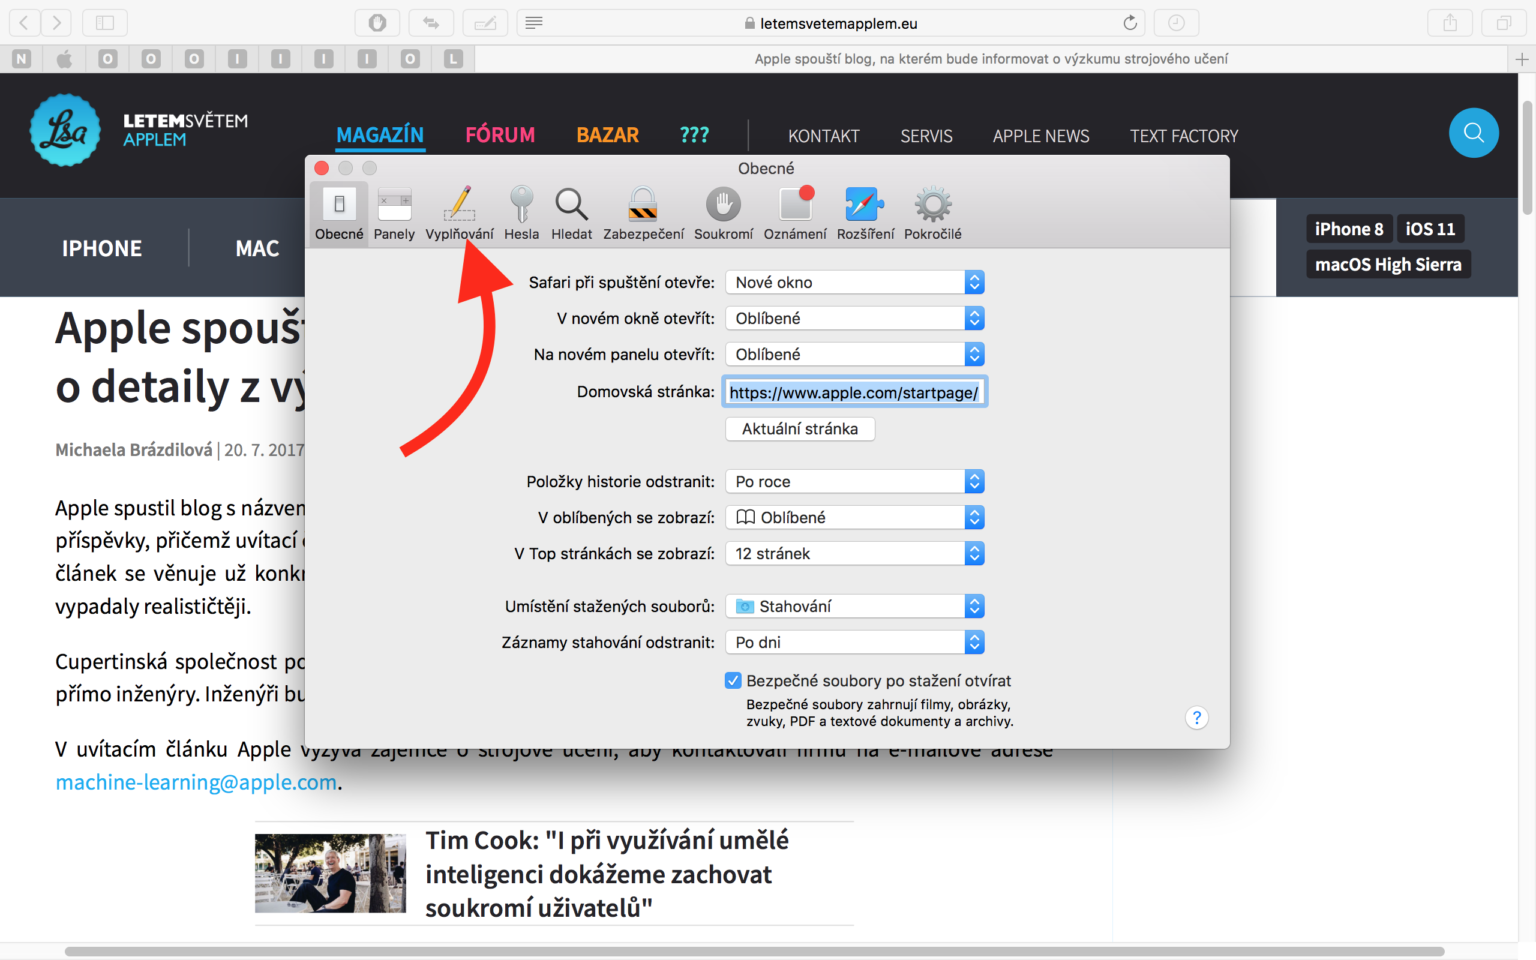The height and width of the screenshot is (960, 1536).
Task: Select the MAC category
Action: [257, 248]
